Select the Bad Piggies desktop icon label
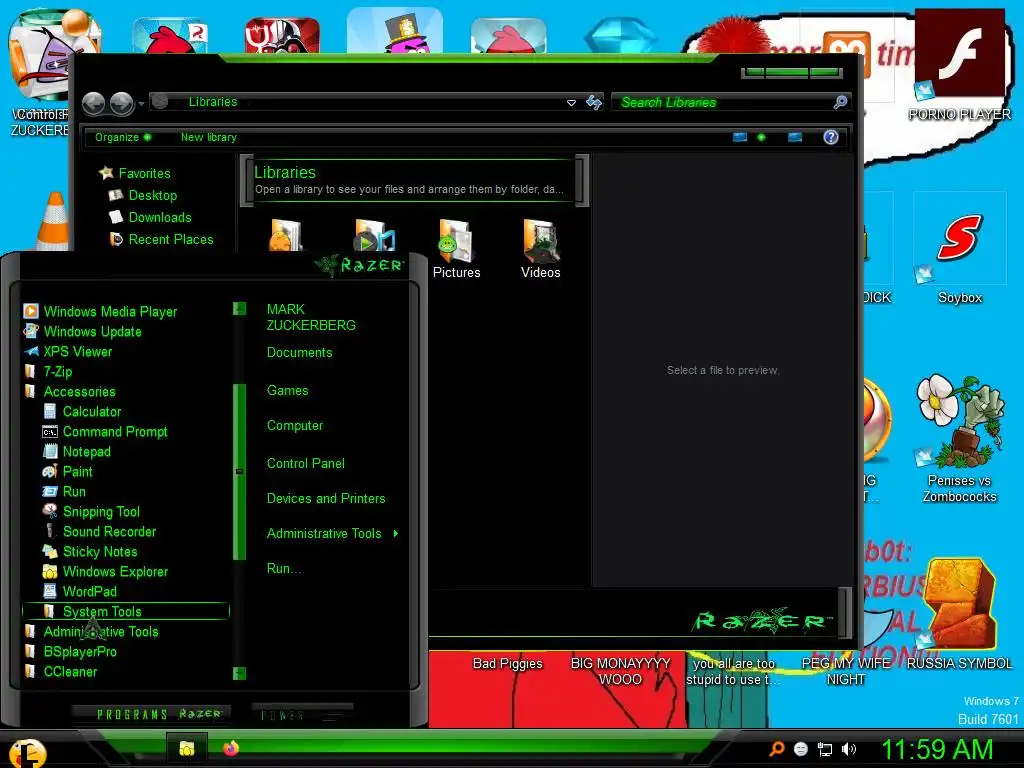The width and height of the screenshot is (1024, 768). [507, 664]
